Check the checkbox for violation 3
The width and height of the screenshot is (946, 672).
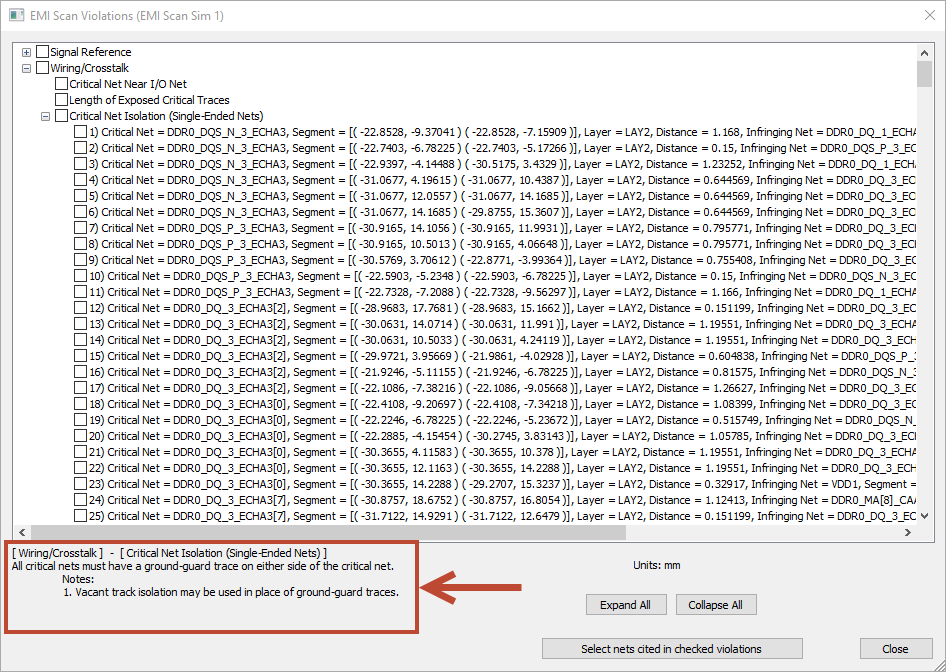(x=80, y=163)
